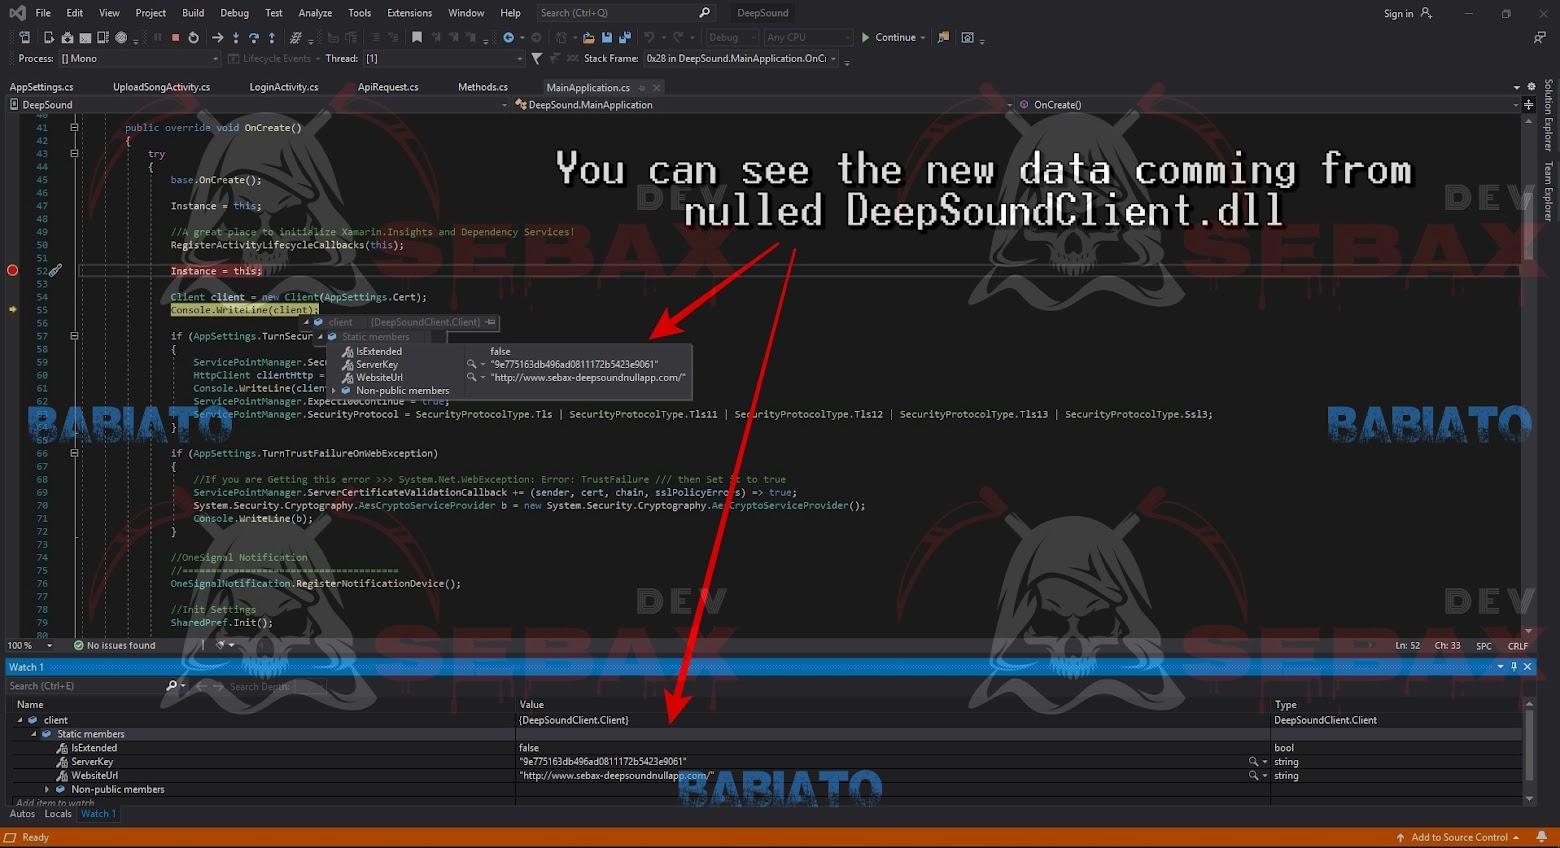Click the Navigate Backward icon
The image size is (1560, 848).
(x=508, y=37)
